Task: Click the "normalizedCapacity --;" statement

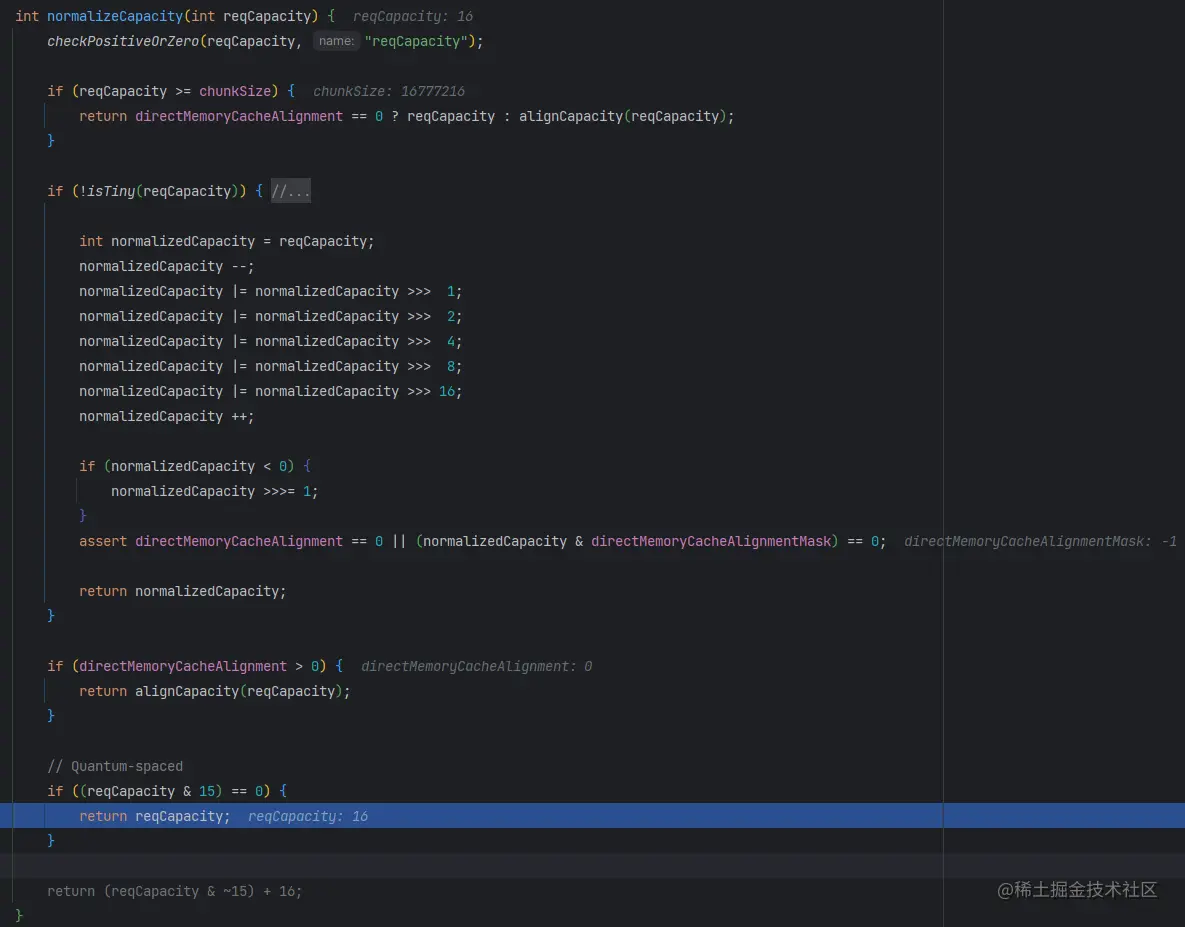Action: pyautogui.click(x=166, y=266)
